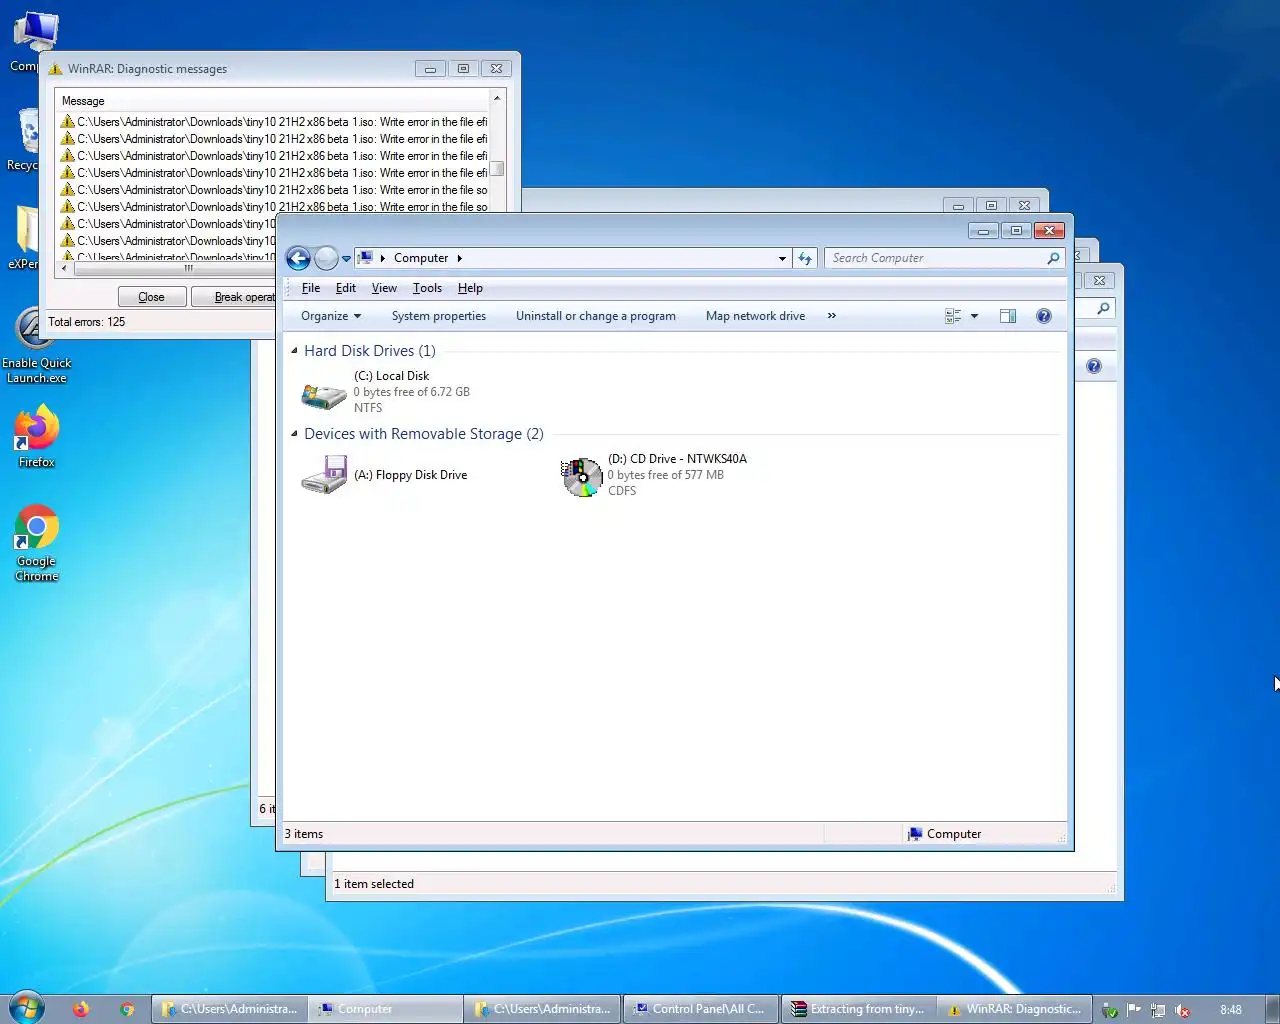Select the (A:) Floppy Disk Drive
This screenshot has height=1024, width=1280.
pyautogui.click(x=384, y=475)
